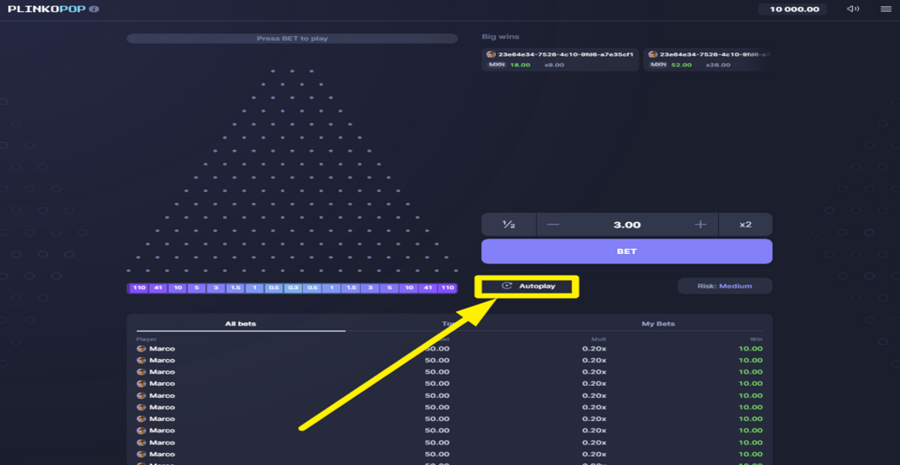Mute the game sound with speaker icon

853,9
